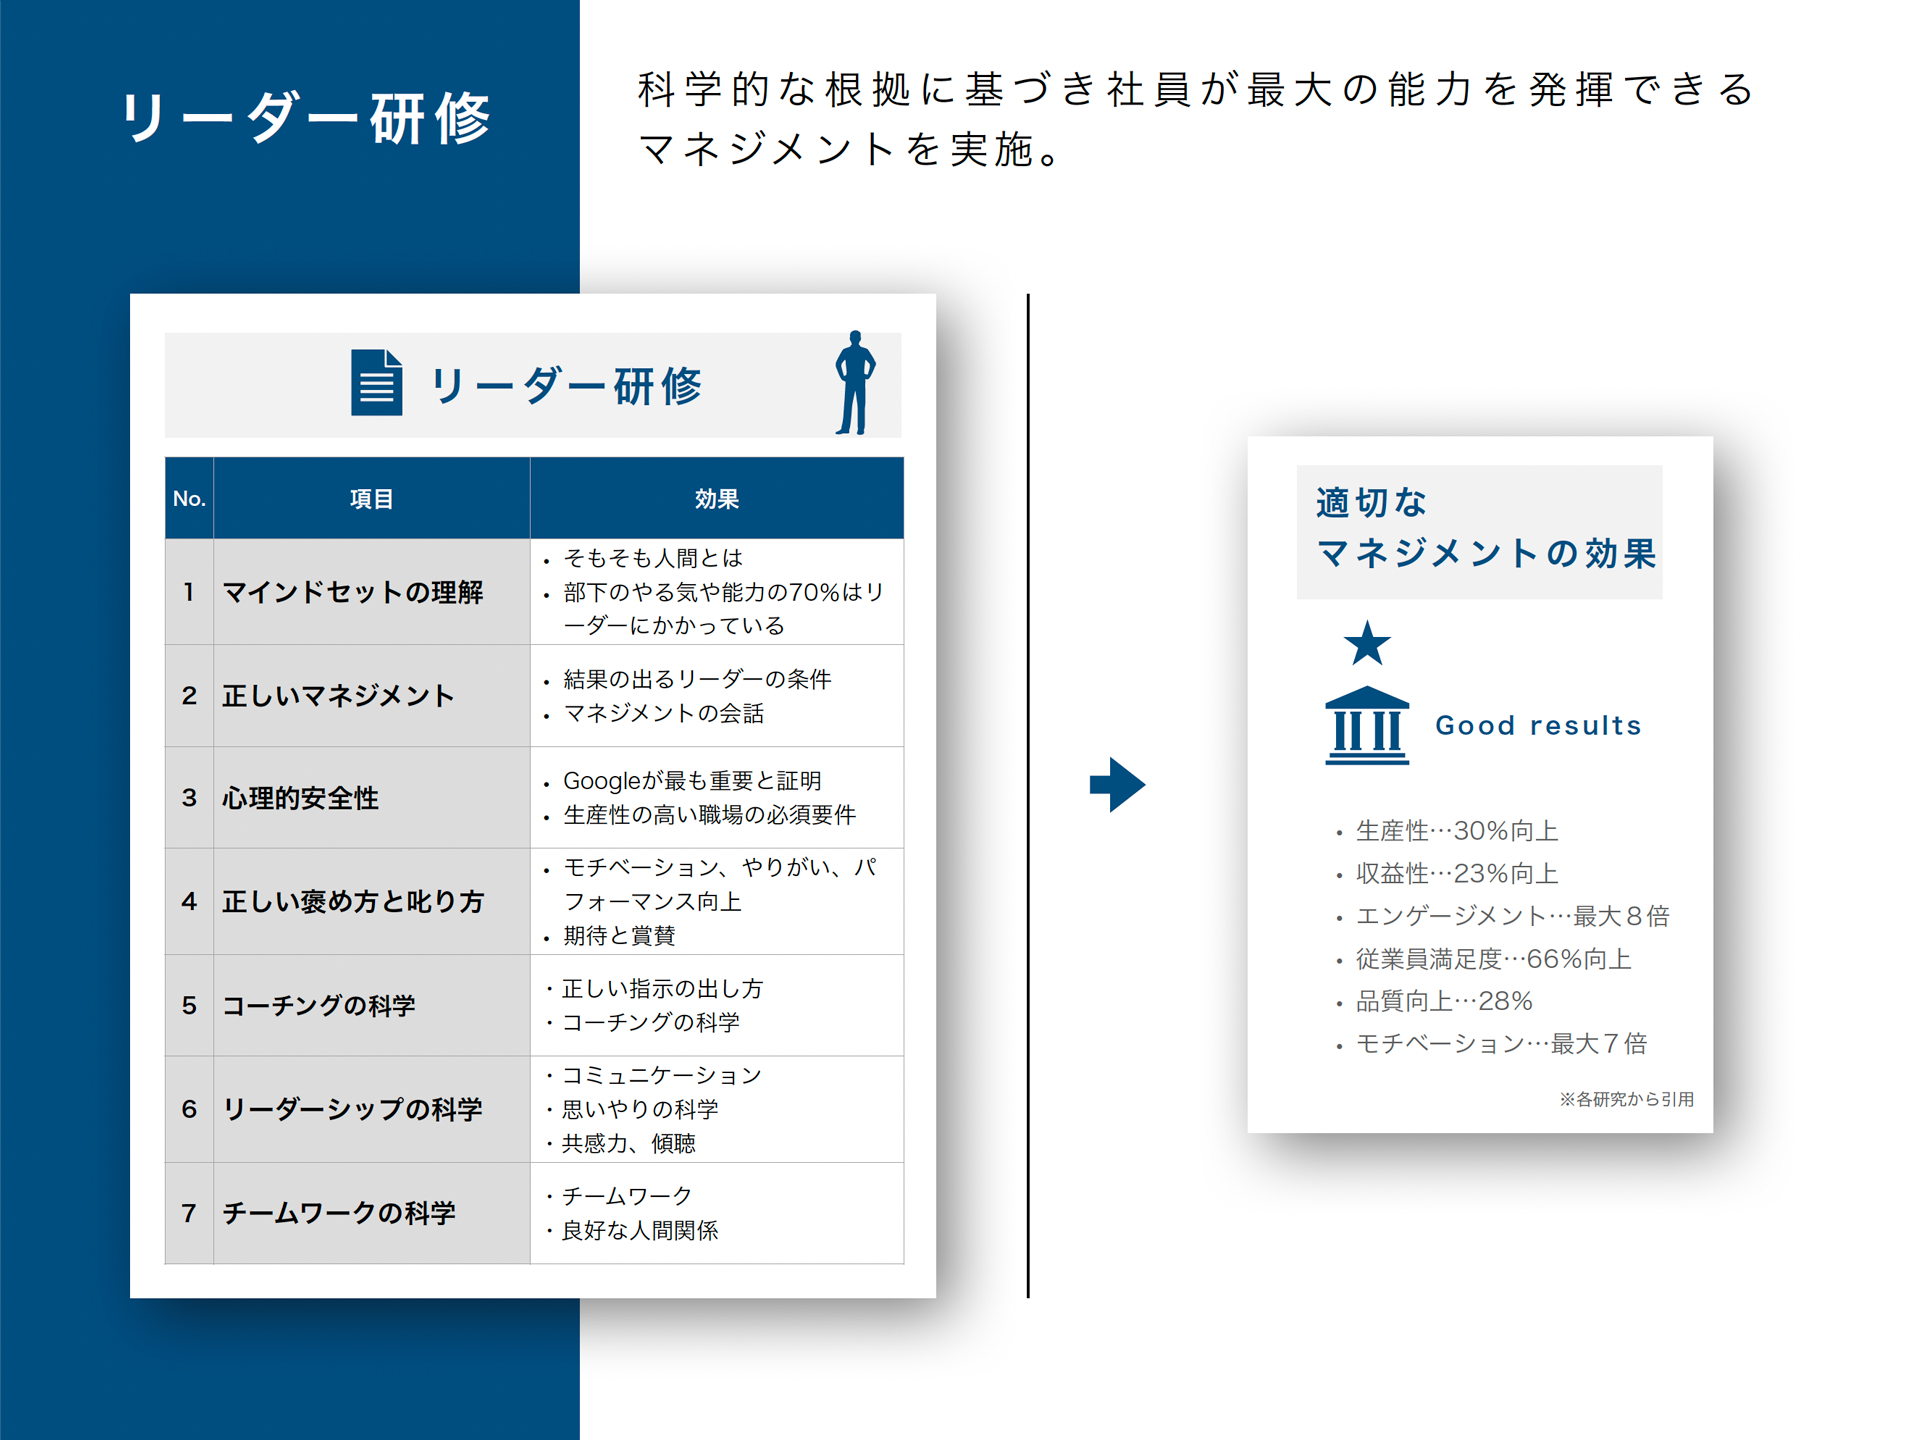Click the モチベーション…最大７倍 line
This screenshot has width=1920, height=1440.
pyautogui.click(x=1501, y=1044)
